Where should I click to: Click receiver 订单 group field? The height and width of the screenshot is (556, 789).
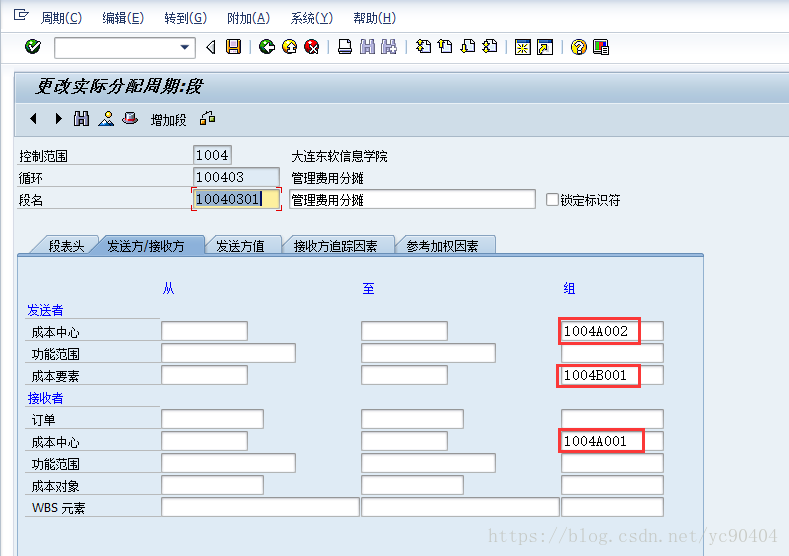point(612,419)
